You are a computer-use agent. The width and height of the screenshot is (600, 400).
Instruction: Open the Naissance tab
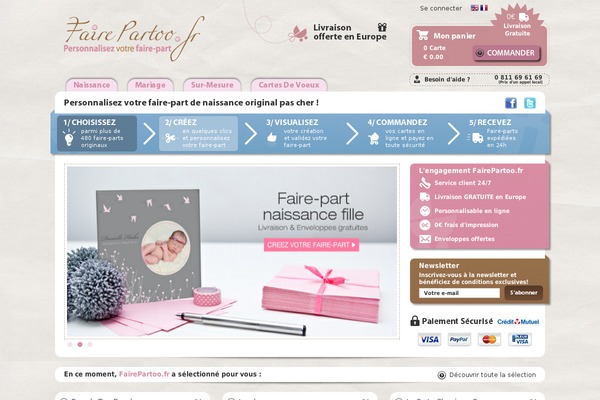pos(91,85)
